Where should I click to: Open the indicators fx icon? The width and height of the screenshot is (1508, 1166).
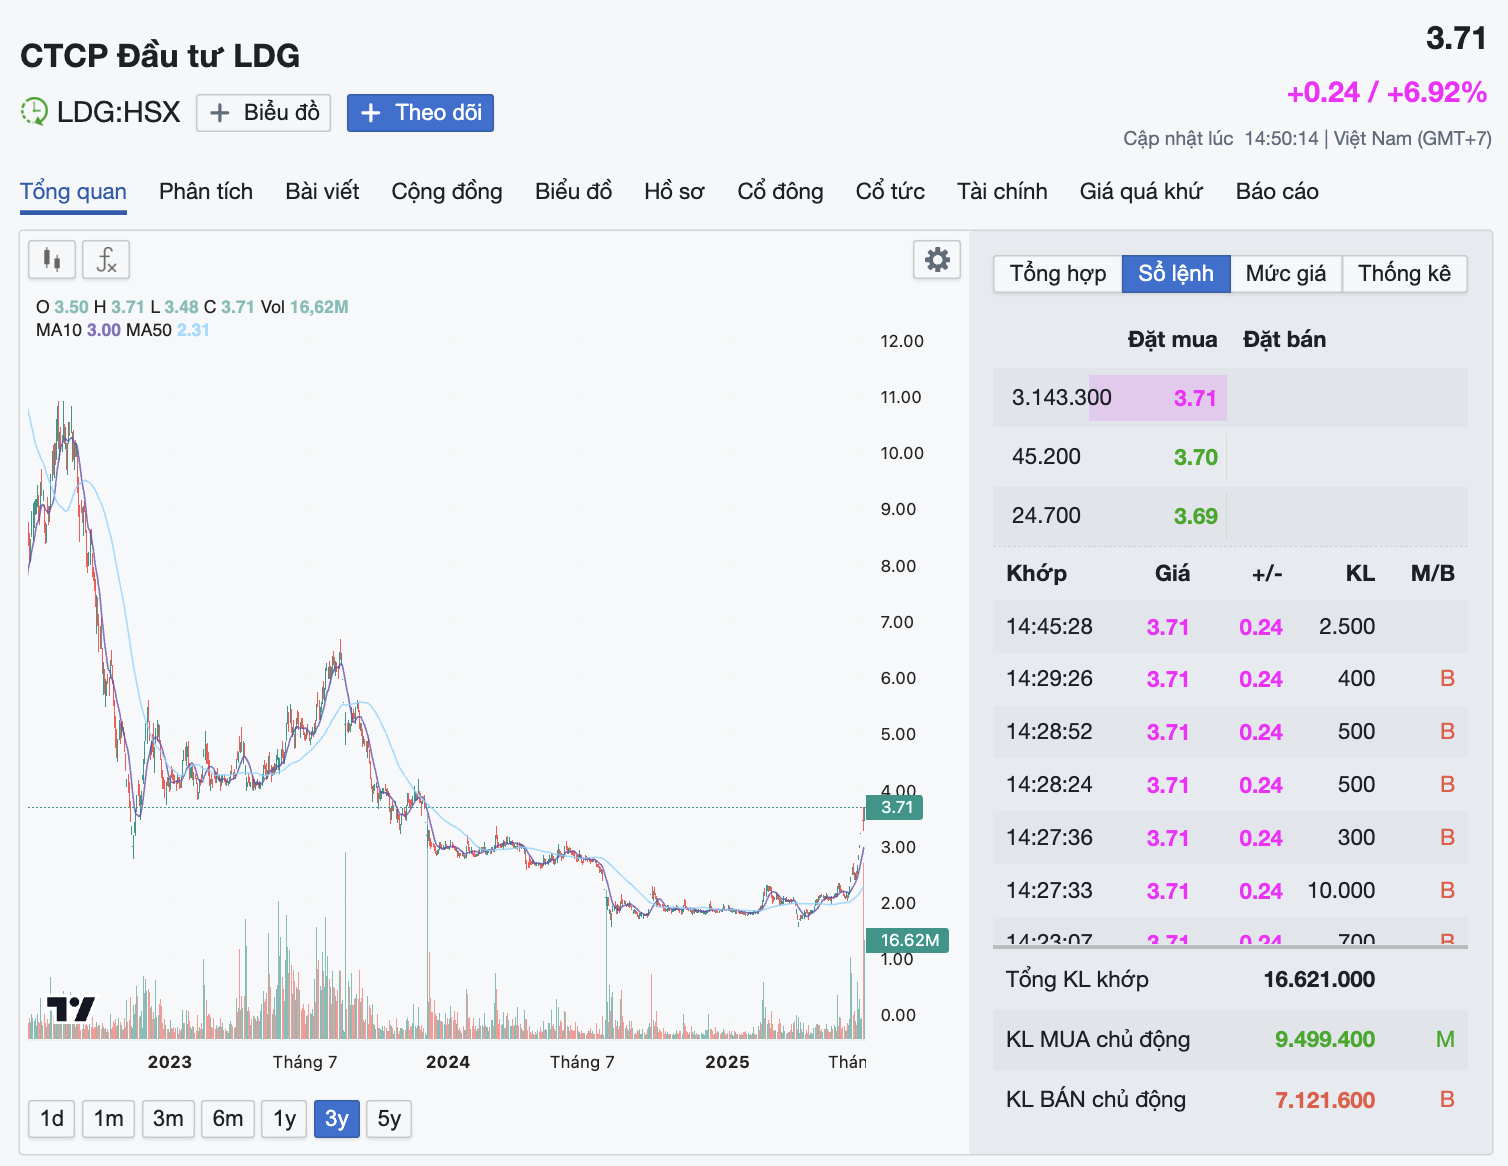click(x=106, y=260)
